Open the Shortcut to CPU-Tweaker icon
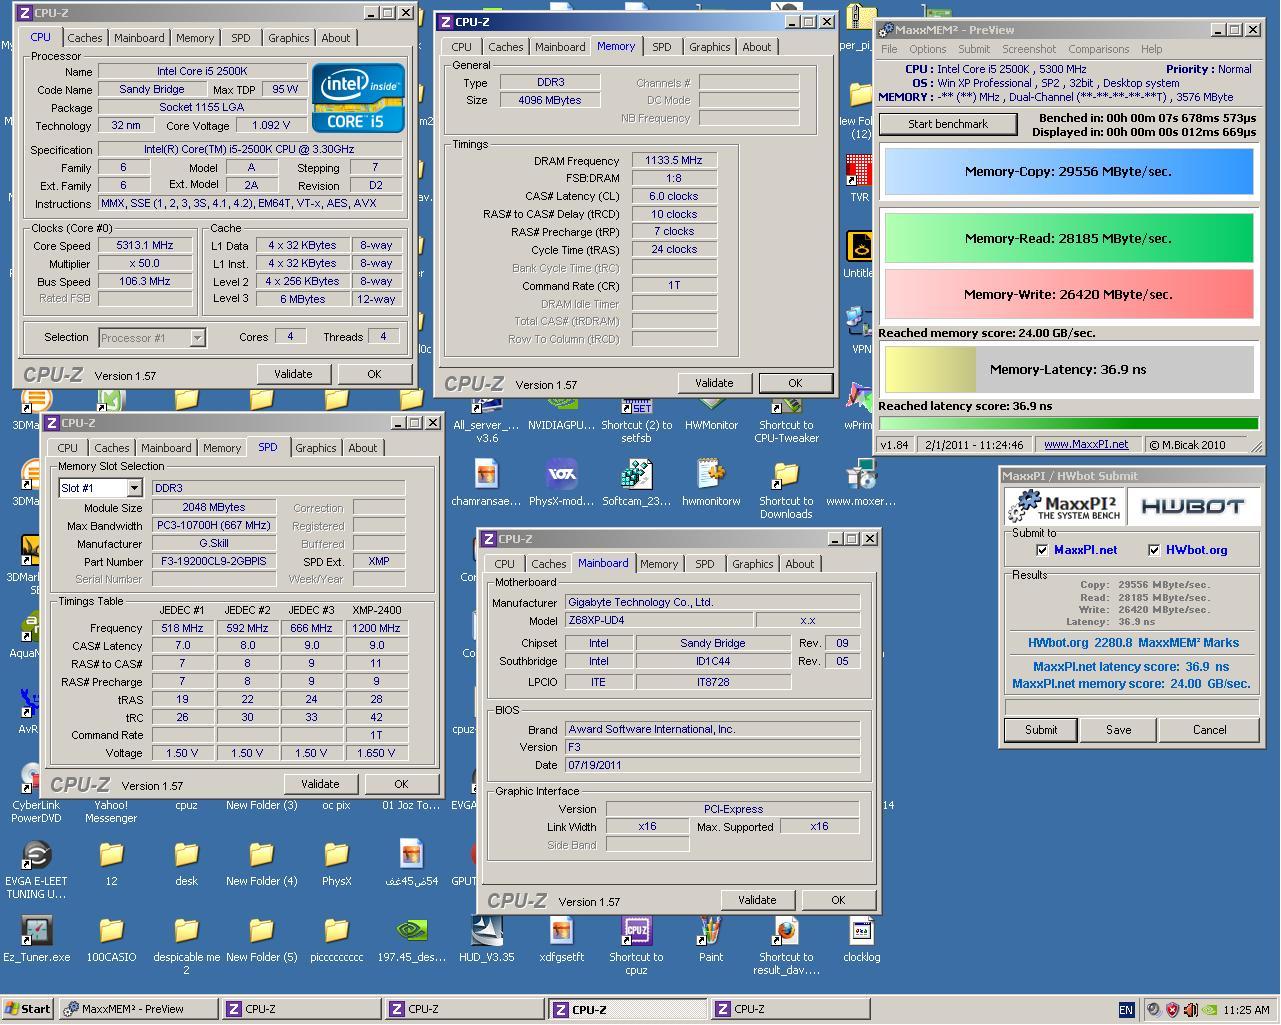This screenshot has width=1281, height=1025. click(786, 415)
